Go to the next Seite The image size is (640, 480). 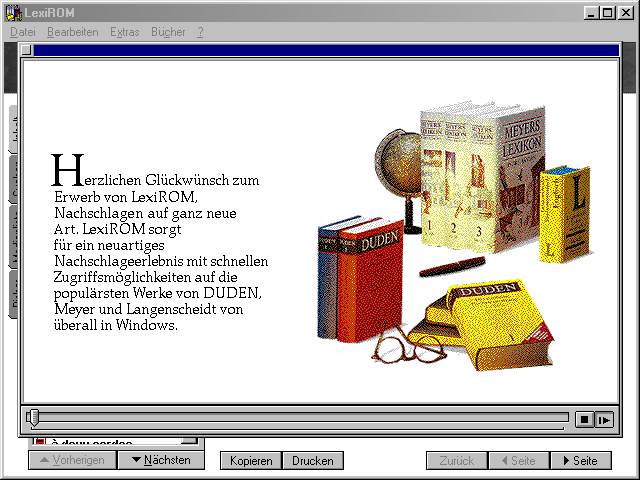581,460
